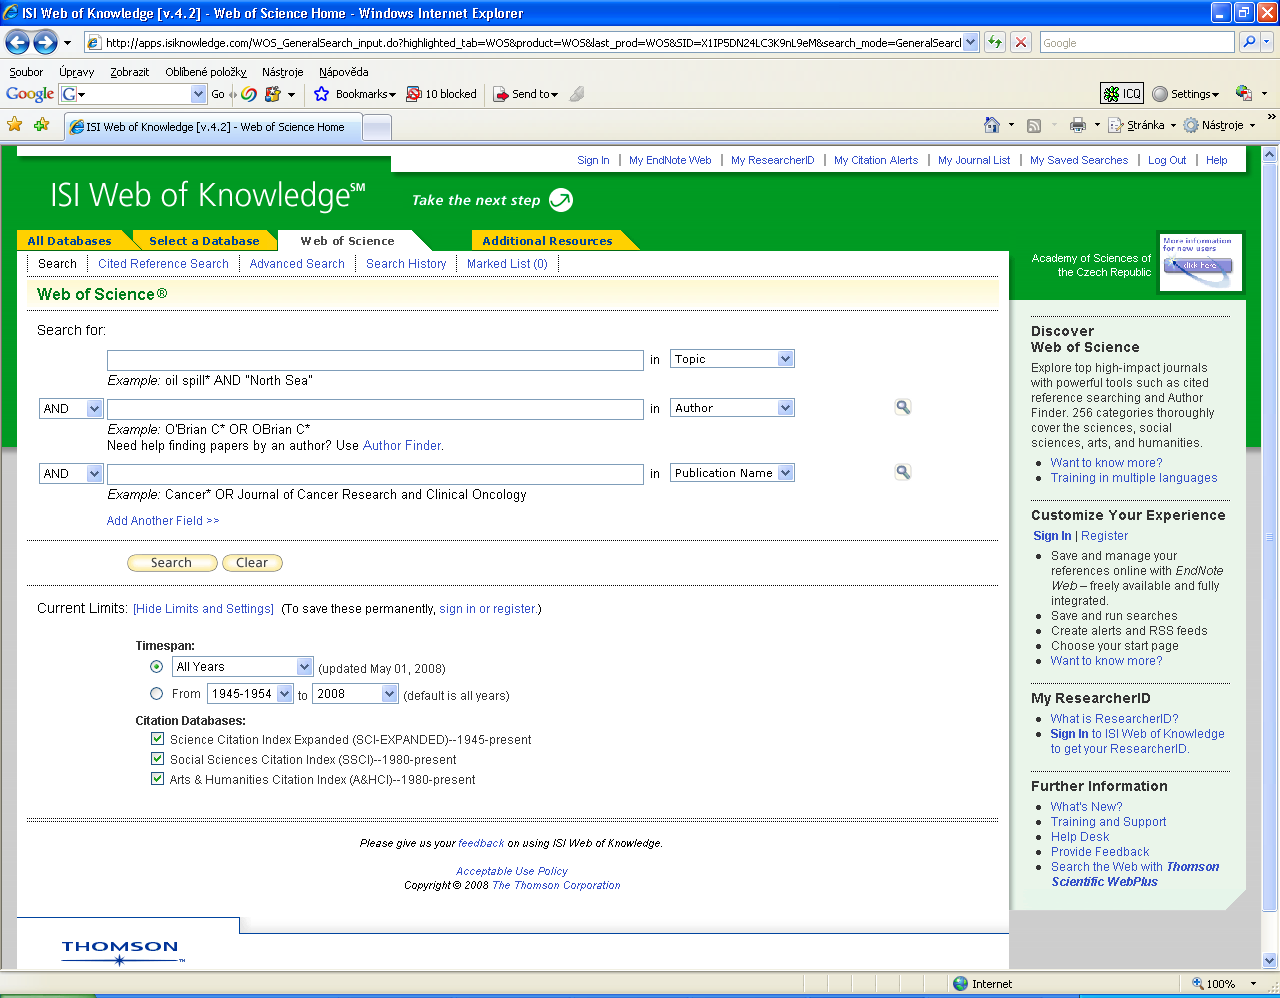Click the Take the next step arrow icon

point(562,200)
